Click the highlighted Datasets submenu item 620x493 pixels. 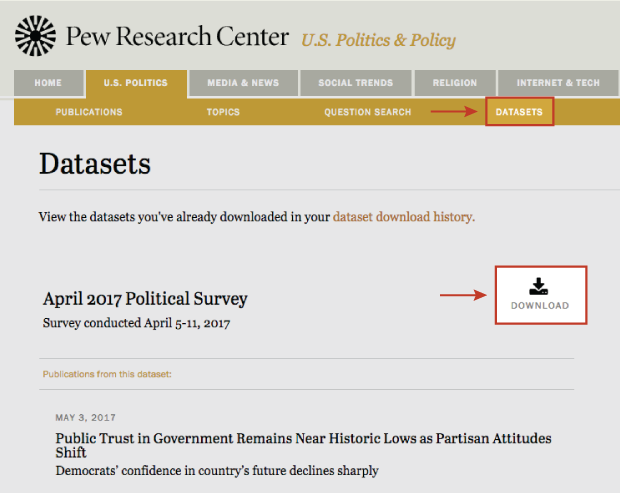click(x=520, y=112)
